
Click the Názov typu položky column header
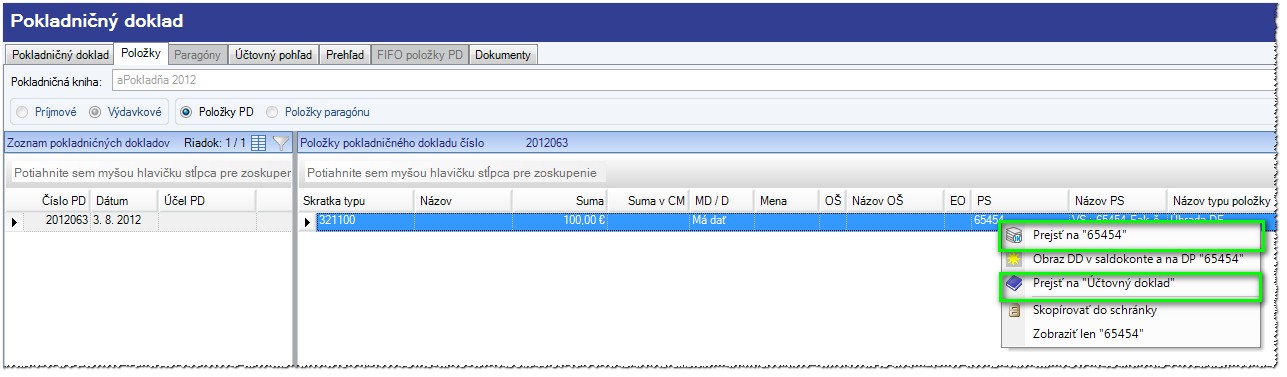point(1221,201)
